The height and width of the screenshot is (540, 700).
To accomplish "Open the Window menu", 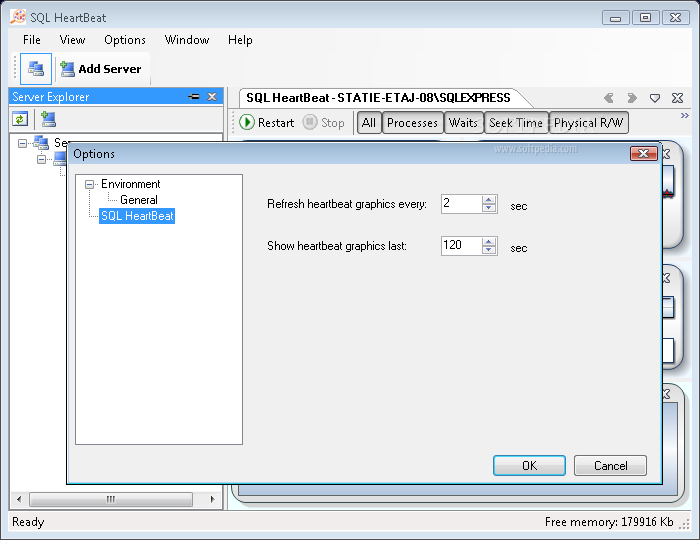I will [187, 40].
